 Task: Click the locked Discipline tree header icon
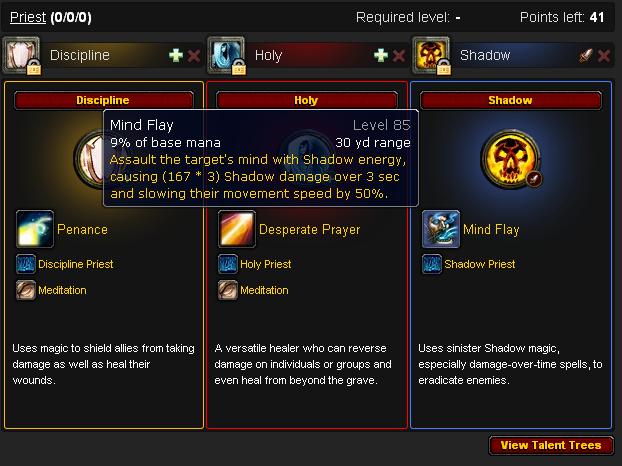21,56
